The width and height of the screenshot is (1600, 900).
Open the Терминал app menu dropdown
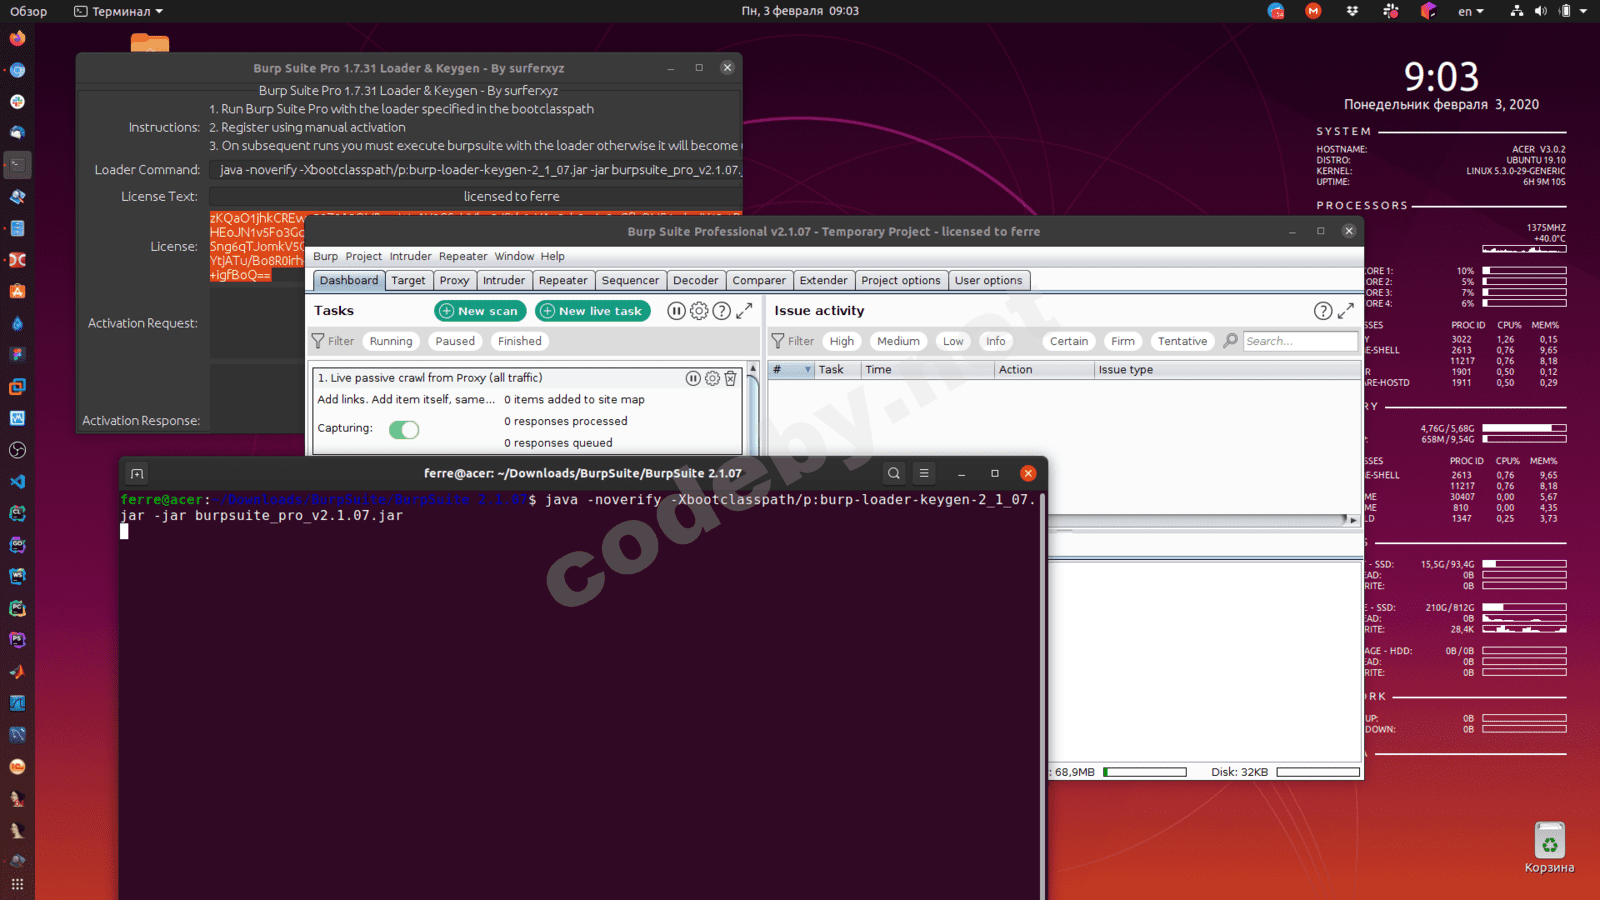[x=119, y=11]
